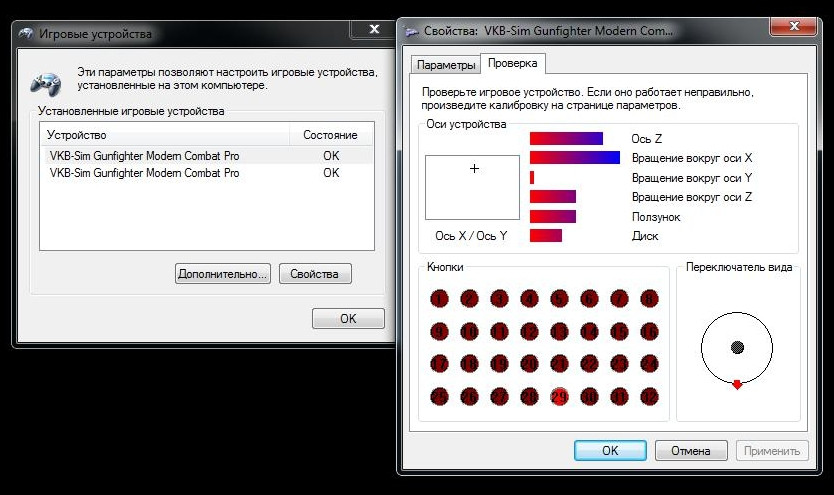The width and height of the screenshot is (834, 495).
Task: Click button indicator 9 in Кнопки
Action: coord(439,332)
